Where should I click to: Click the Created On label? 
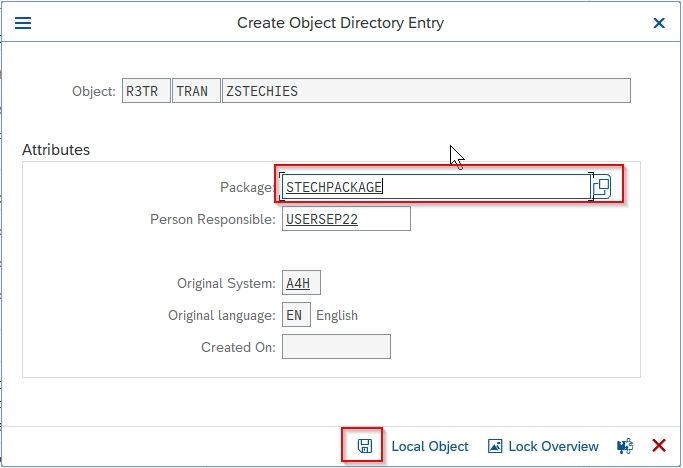(x=238, y=347)
